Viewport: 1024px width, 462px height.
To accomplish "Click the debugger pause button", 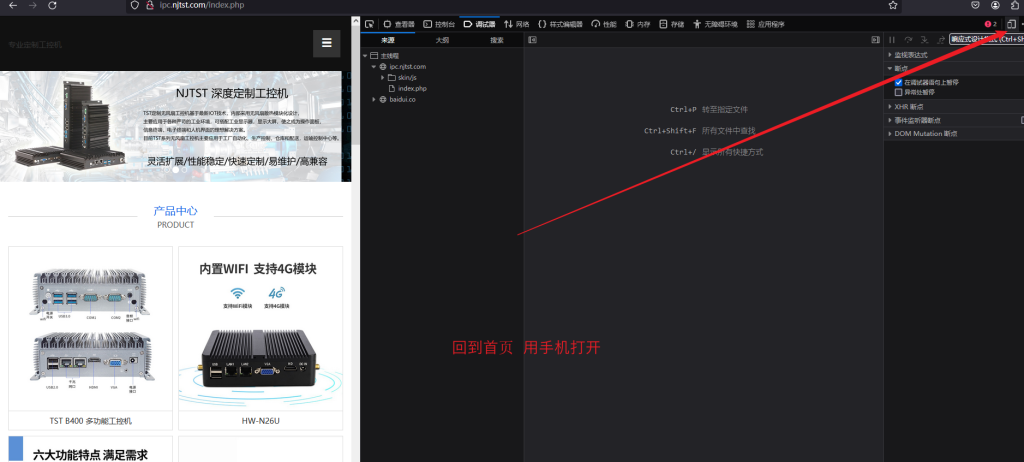I will pyautogui.click(x=892, y=40).
